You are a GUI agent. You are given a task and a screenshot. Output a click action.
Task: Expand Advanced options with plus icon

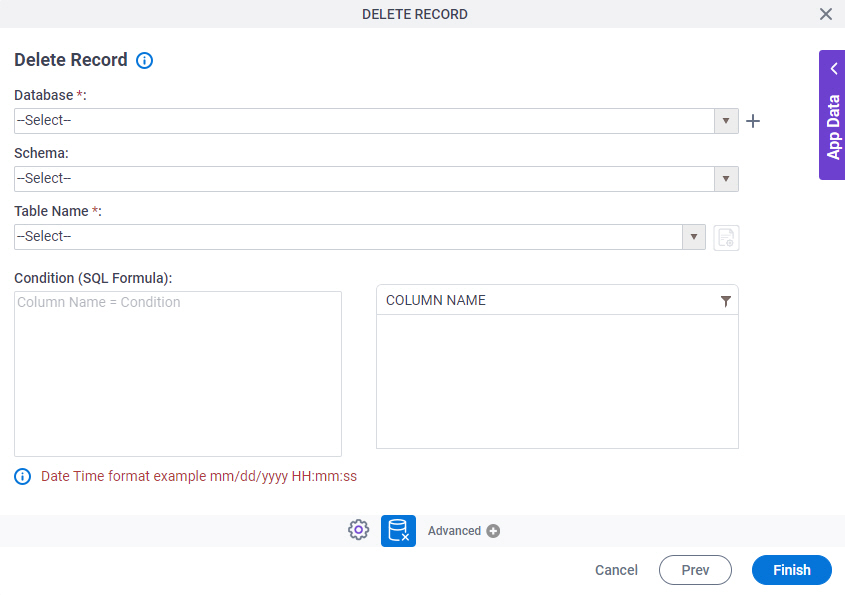(x=493, y=531)
